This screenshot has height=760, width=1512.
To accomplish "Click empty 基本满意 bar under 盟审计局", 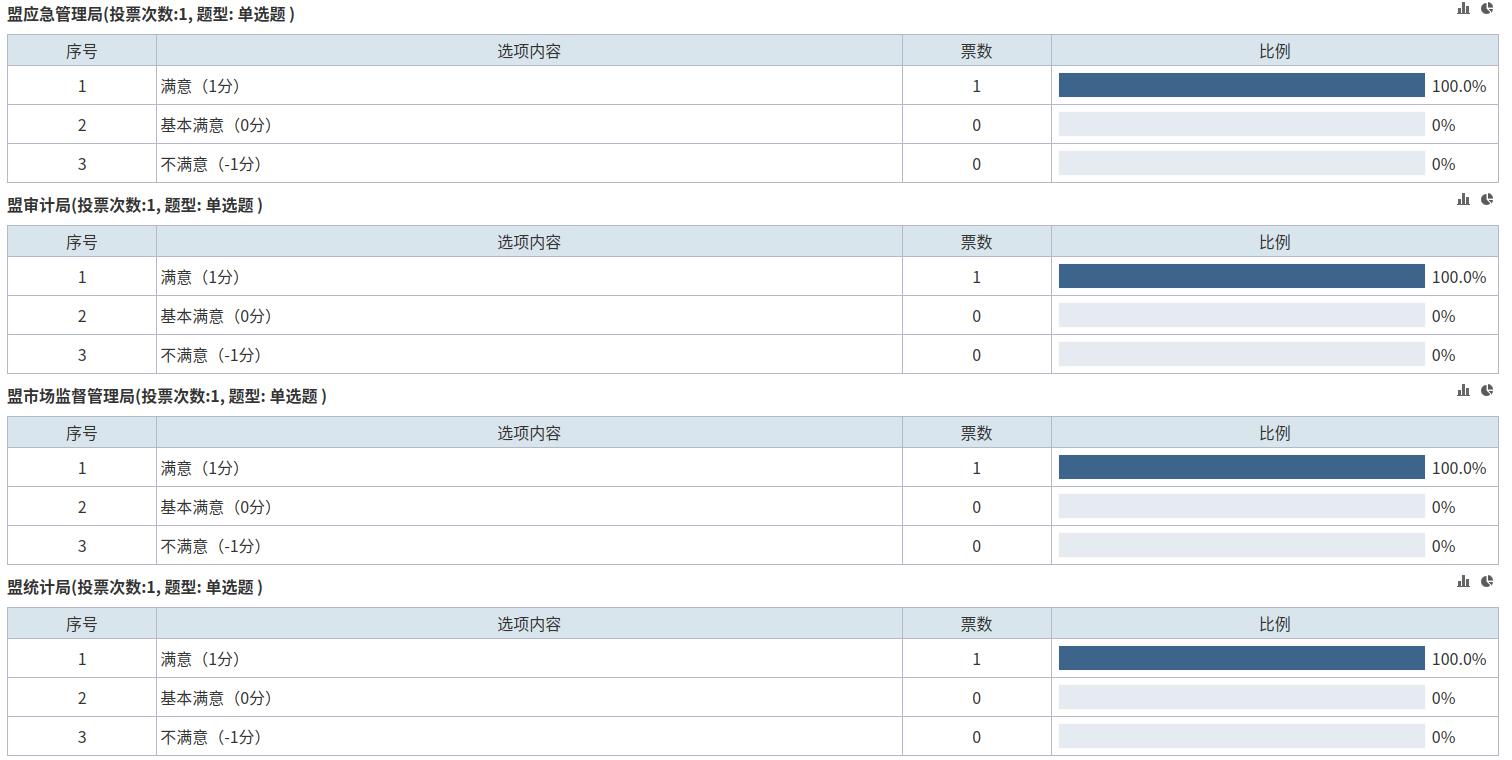I will [x=1241, y=316].
